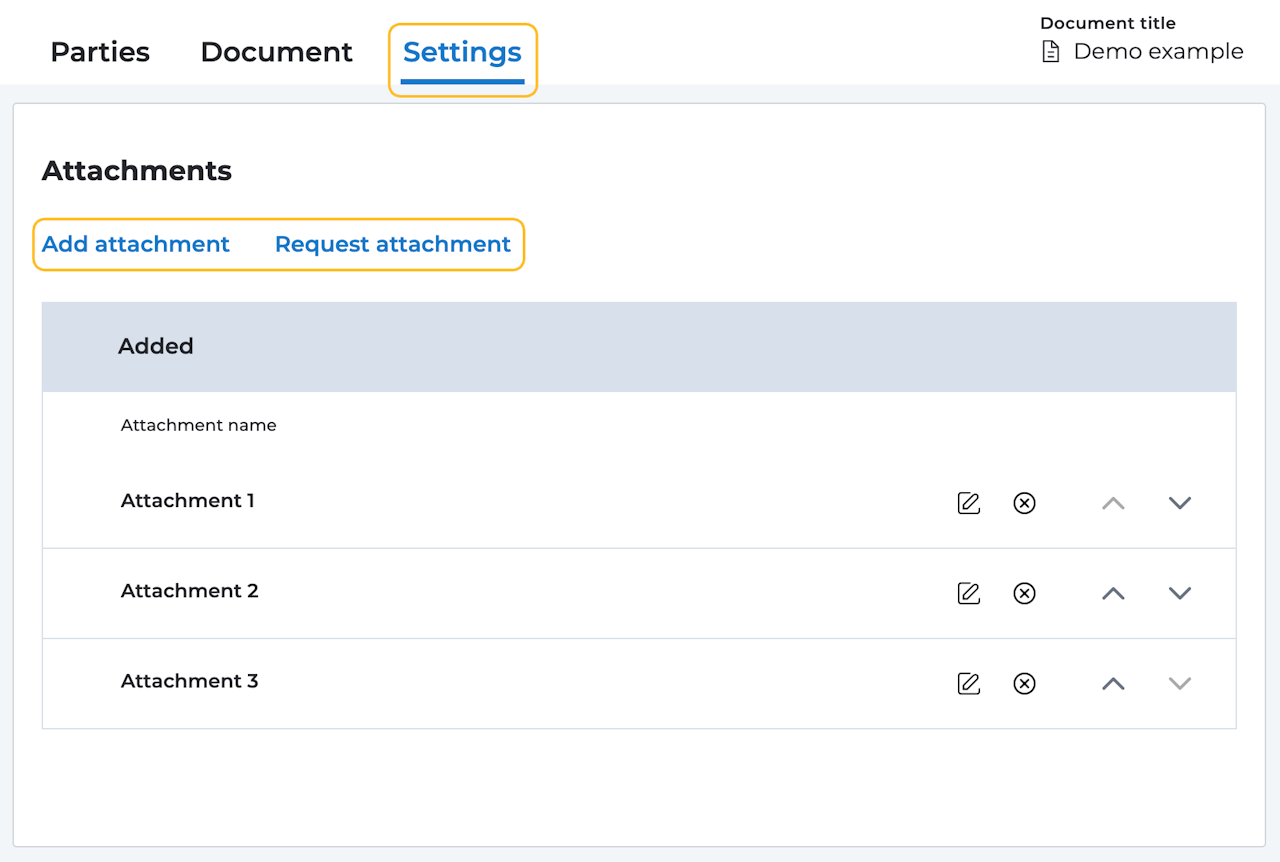The height and width of the screenshot is (862, 1280).
Task: Move Attachment 2 down one position
Action: [1180, 593]
